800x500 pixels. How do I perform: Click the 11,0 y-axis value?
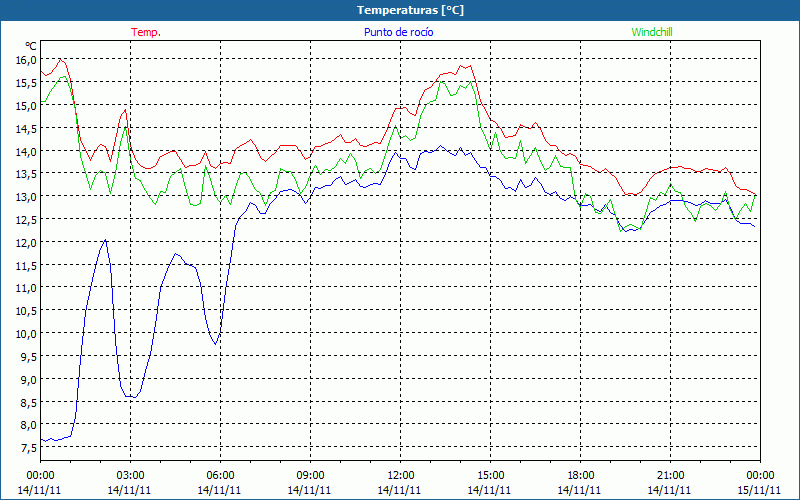27,288
